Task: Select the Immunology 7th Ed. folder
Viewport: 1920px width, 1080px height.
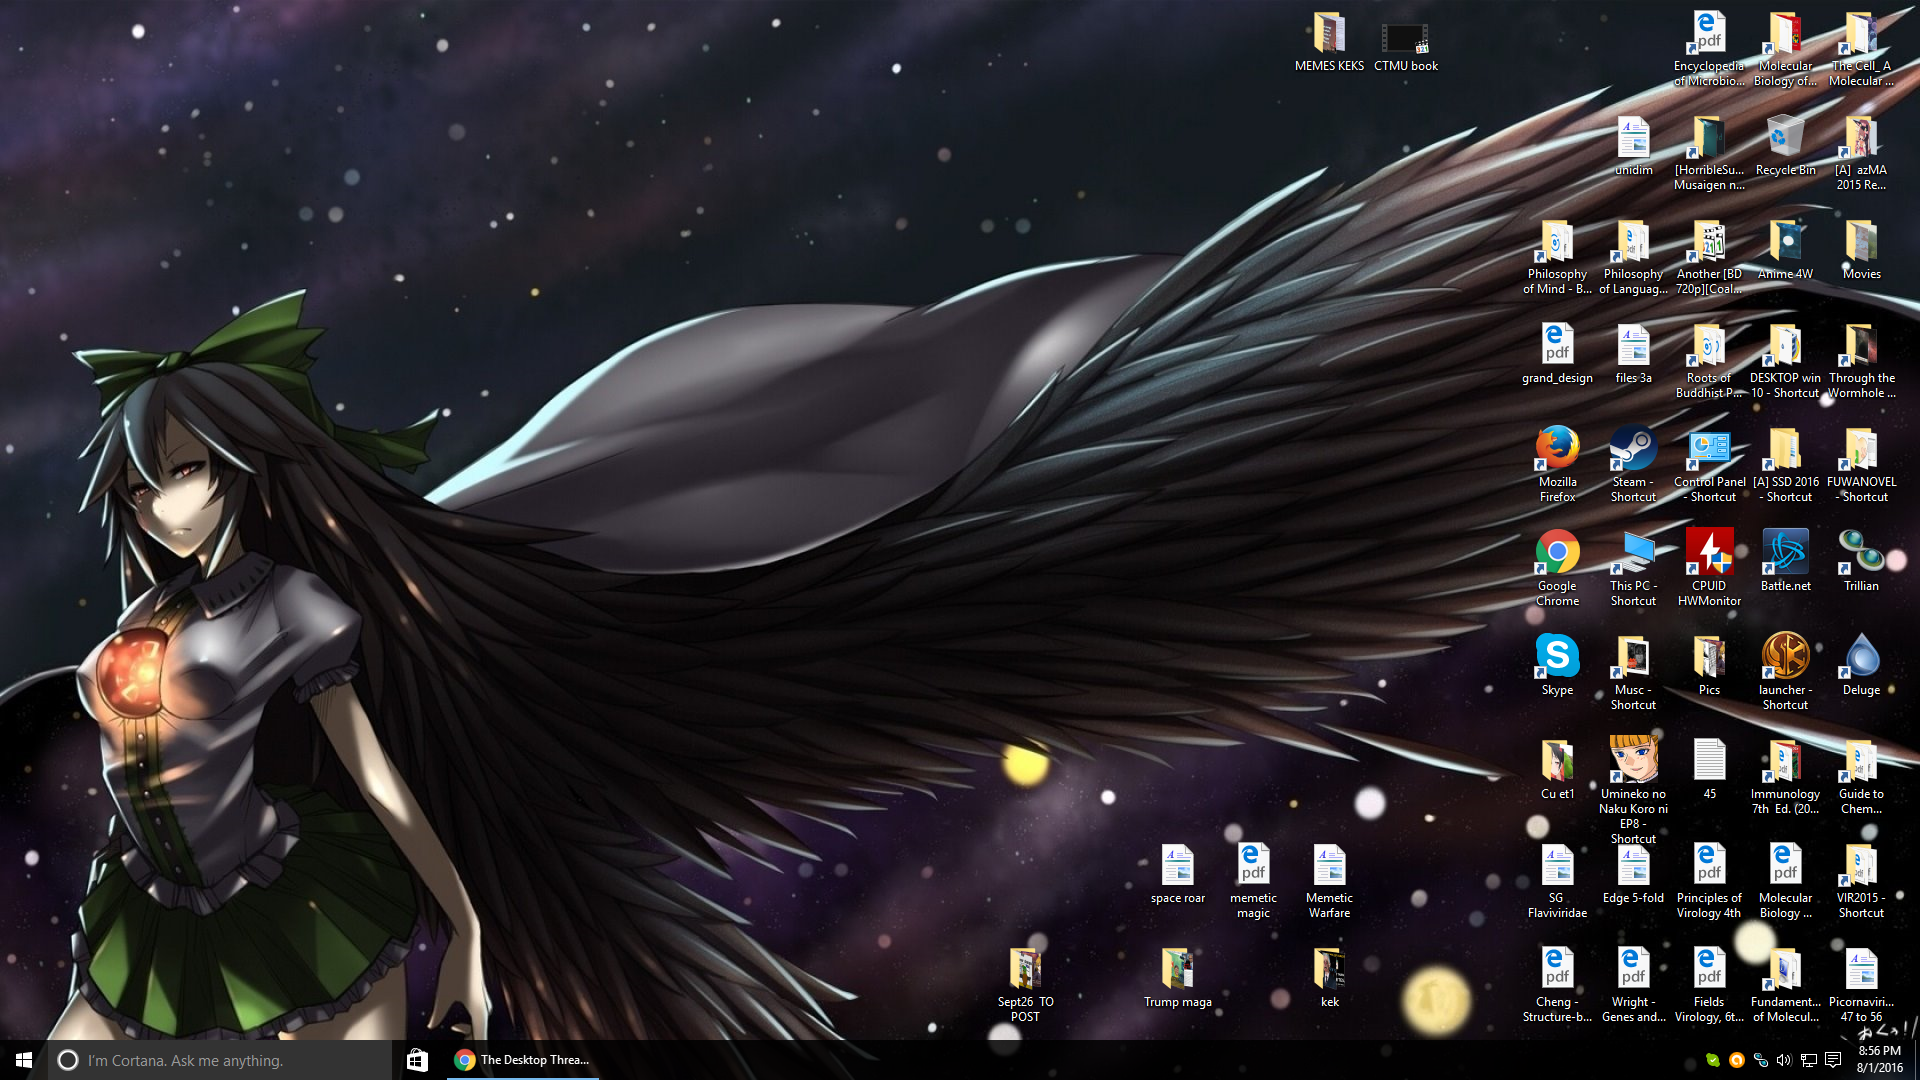Action: (1785, 777)
